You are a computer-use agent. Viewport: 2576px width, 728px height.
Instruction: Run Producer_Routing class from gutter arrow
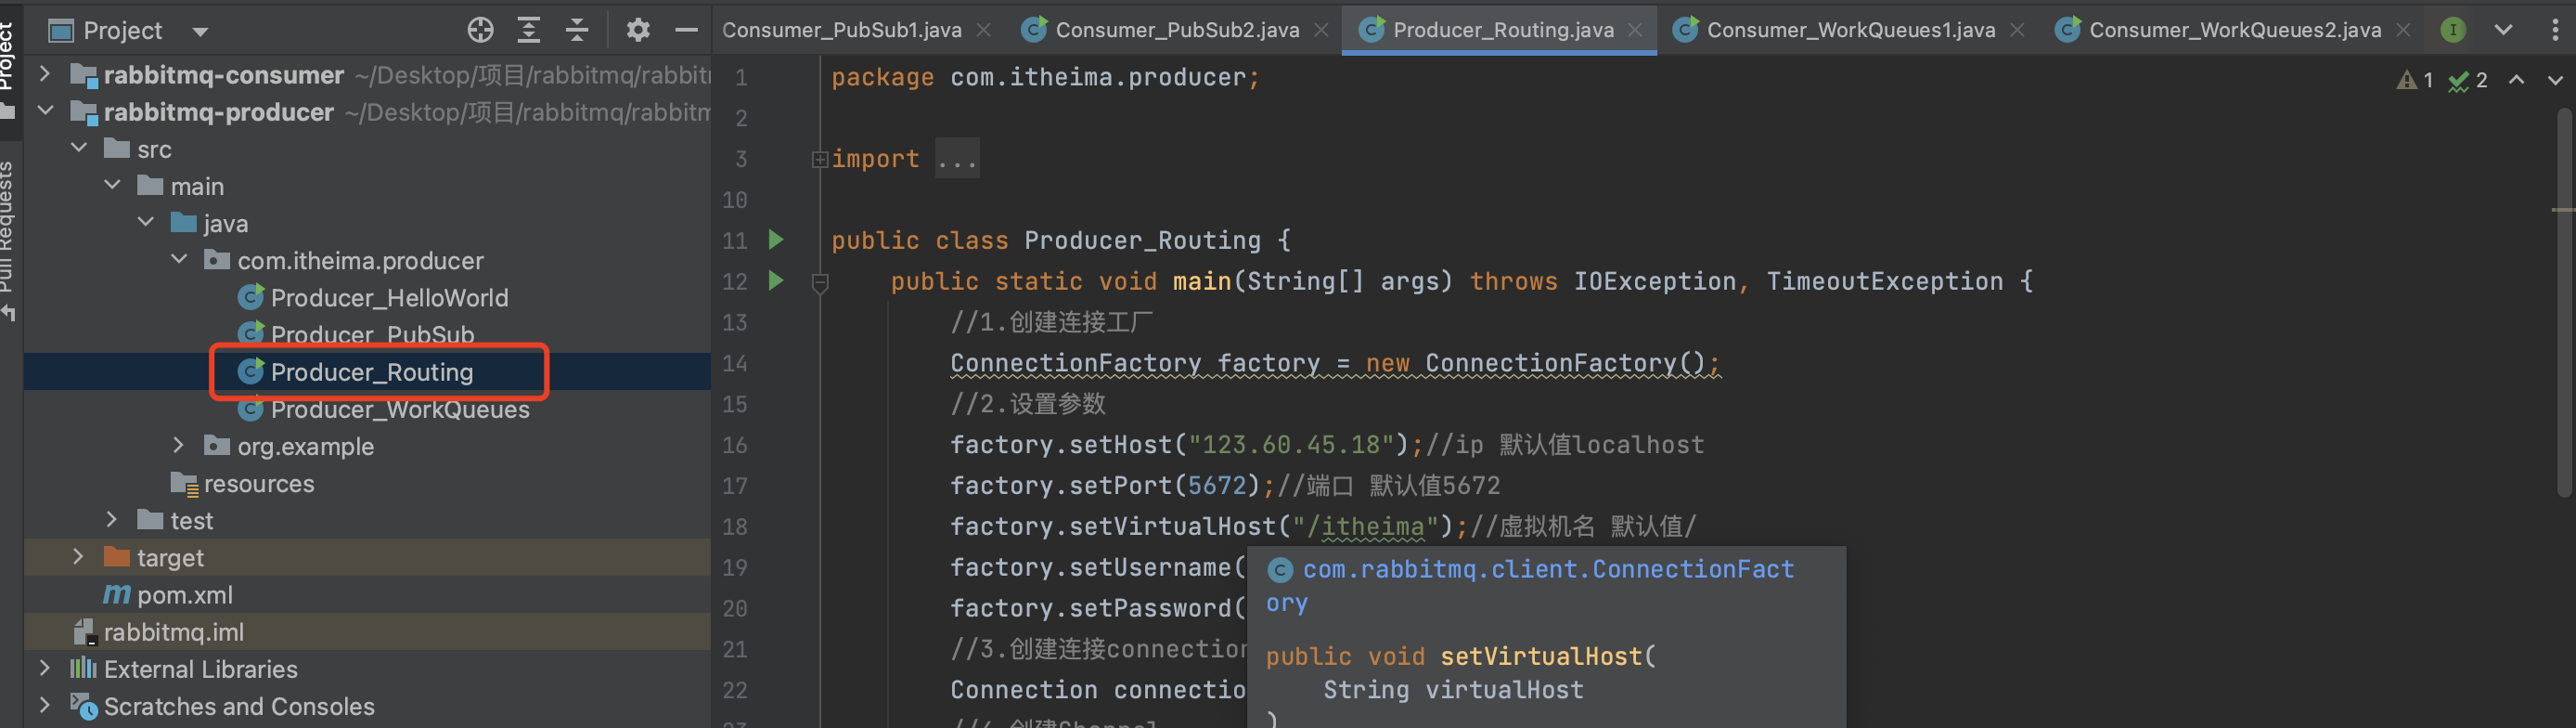point(776,240)
